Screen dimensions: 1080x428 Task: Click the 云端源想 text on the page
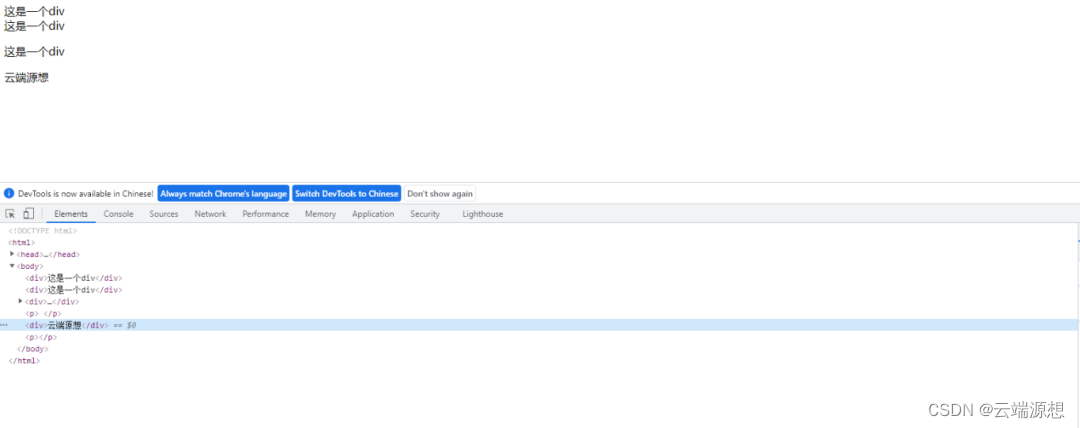point(26,77)
